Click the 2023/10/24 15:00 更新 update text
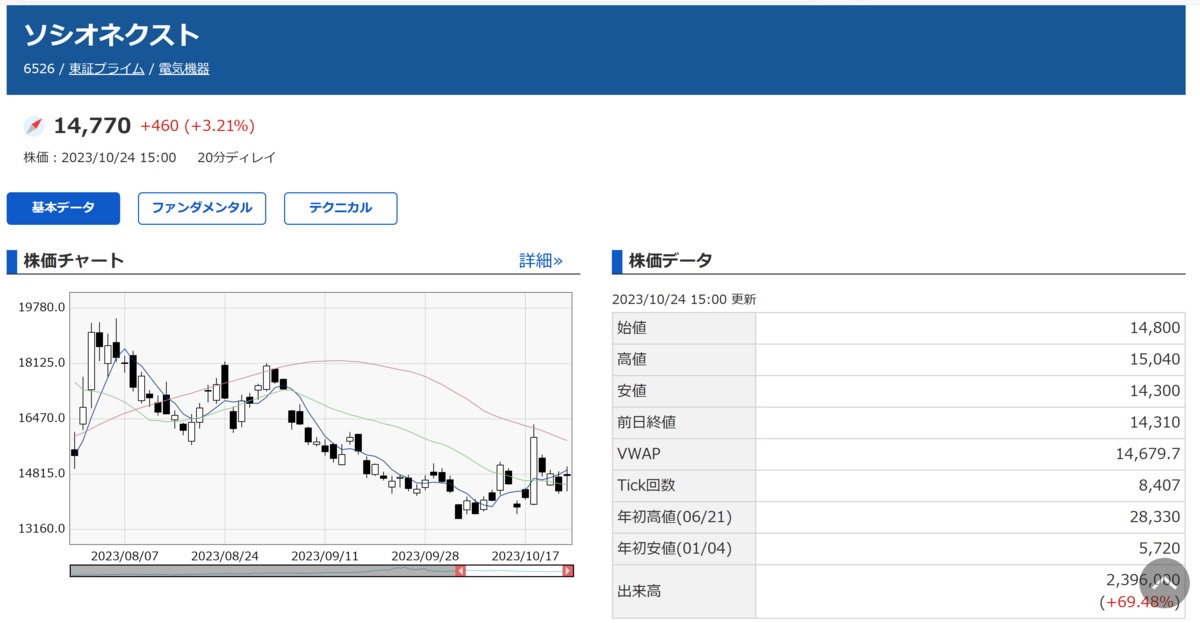The height and width of the screenshot is (623, 1200). pos(684,299)
